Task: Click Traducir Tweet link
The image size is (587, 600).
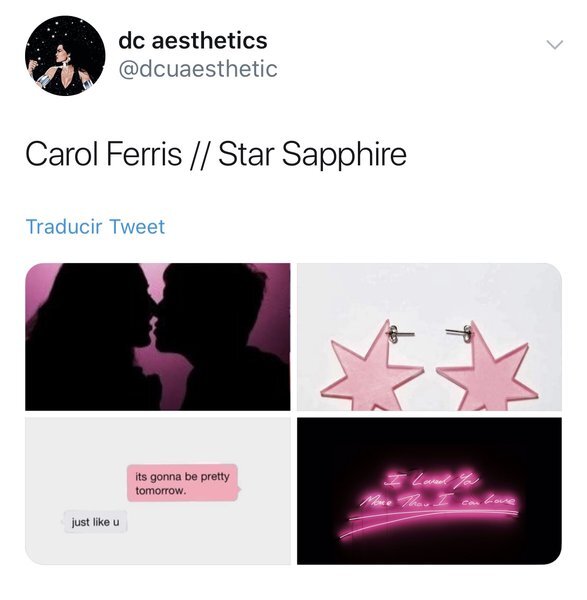Action: pyautogui.click(x=95, y=227)
